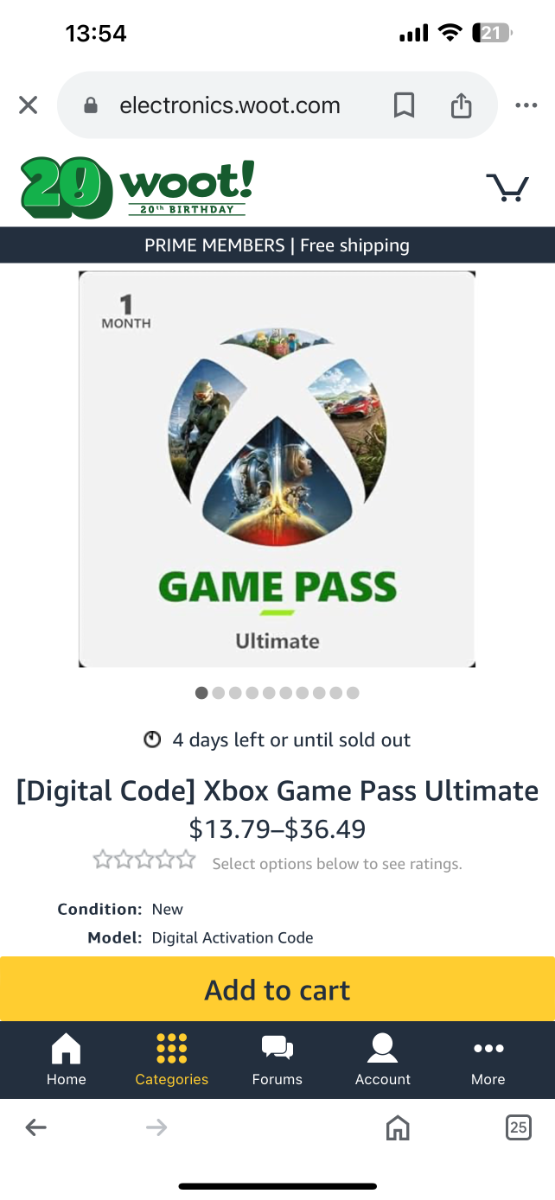Open the shopping cart icon
The height and width of the screenshot is (1200, 555).
[507, 187]
